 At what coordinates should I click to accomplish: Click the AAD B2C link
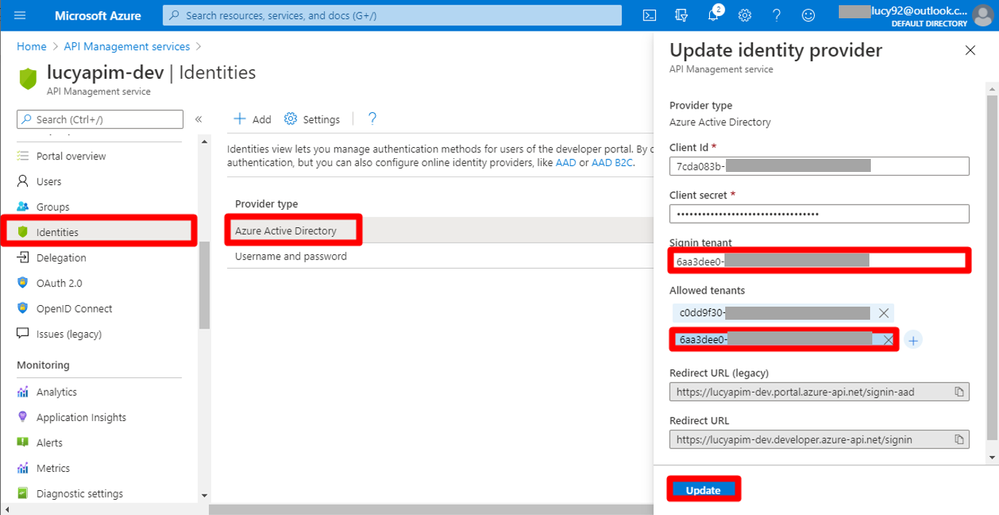tap(612, 163)
